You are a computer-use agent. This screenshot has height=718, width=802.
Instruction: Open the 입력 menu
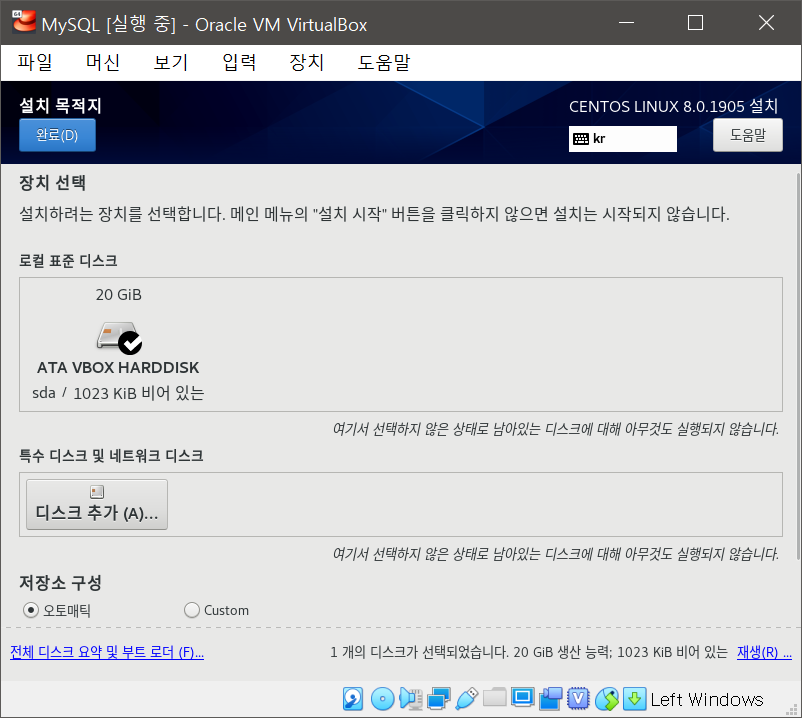point(239,62)
